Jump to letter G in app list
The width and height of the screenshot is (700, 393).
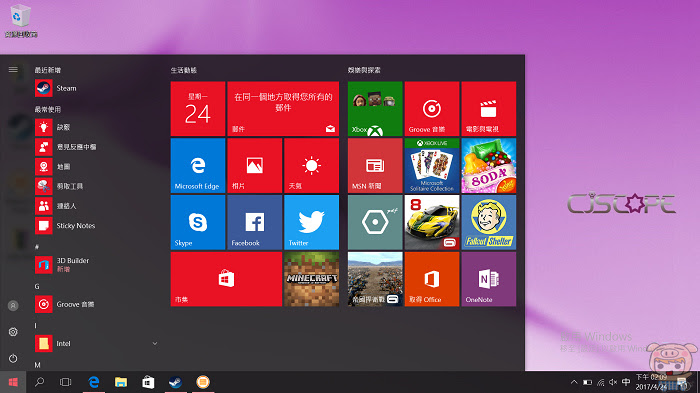[37, 286]
